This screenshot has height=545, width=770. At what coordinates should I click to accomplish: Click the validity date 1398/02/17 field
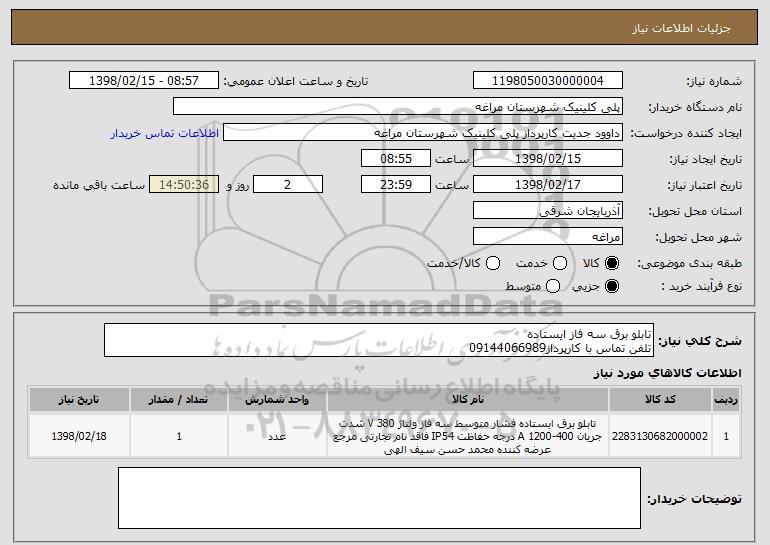547,184
